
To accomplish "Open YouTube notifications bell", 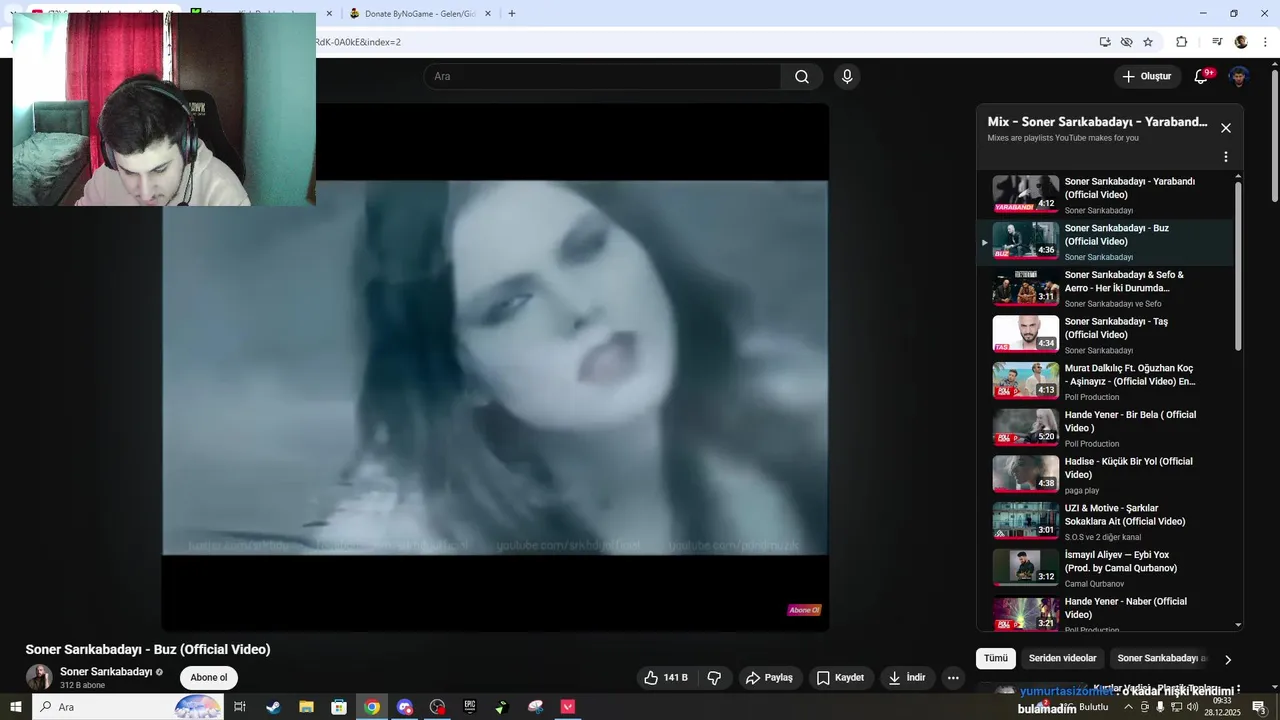I will coord(1201,77).
